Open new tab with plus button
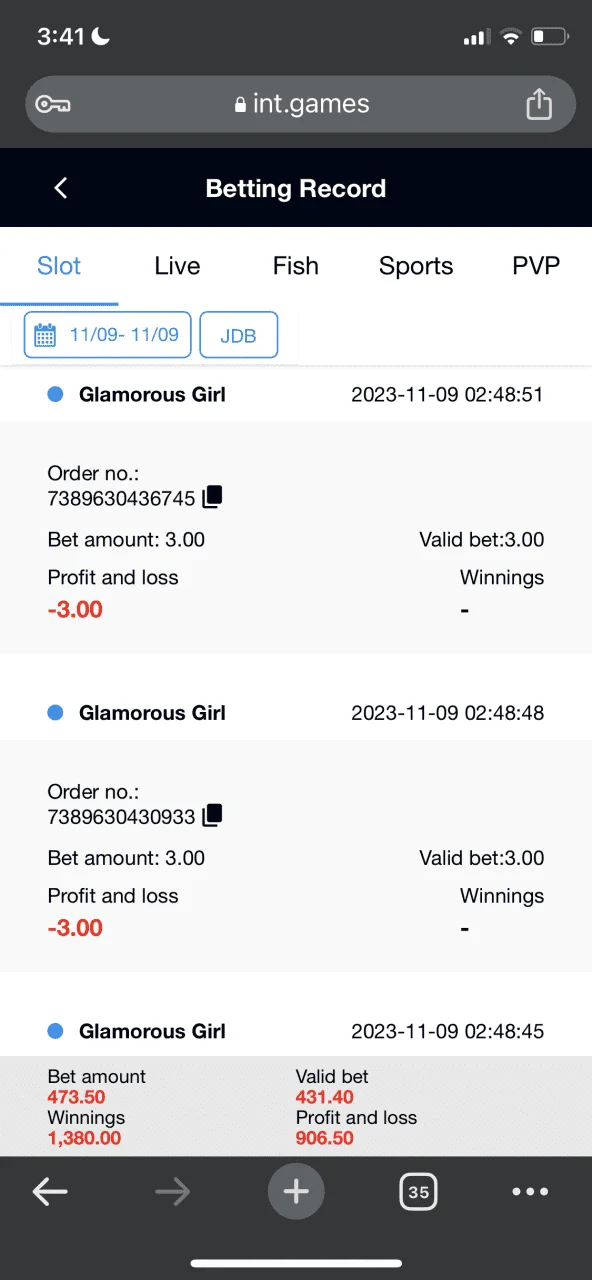 (296, 1191)
